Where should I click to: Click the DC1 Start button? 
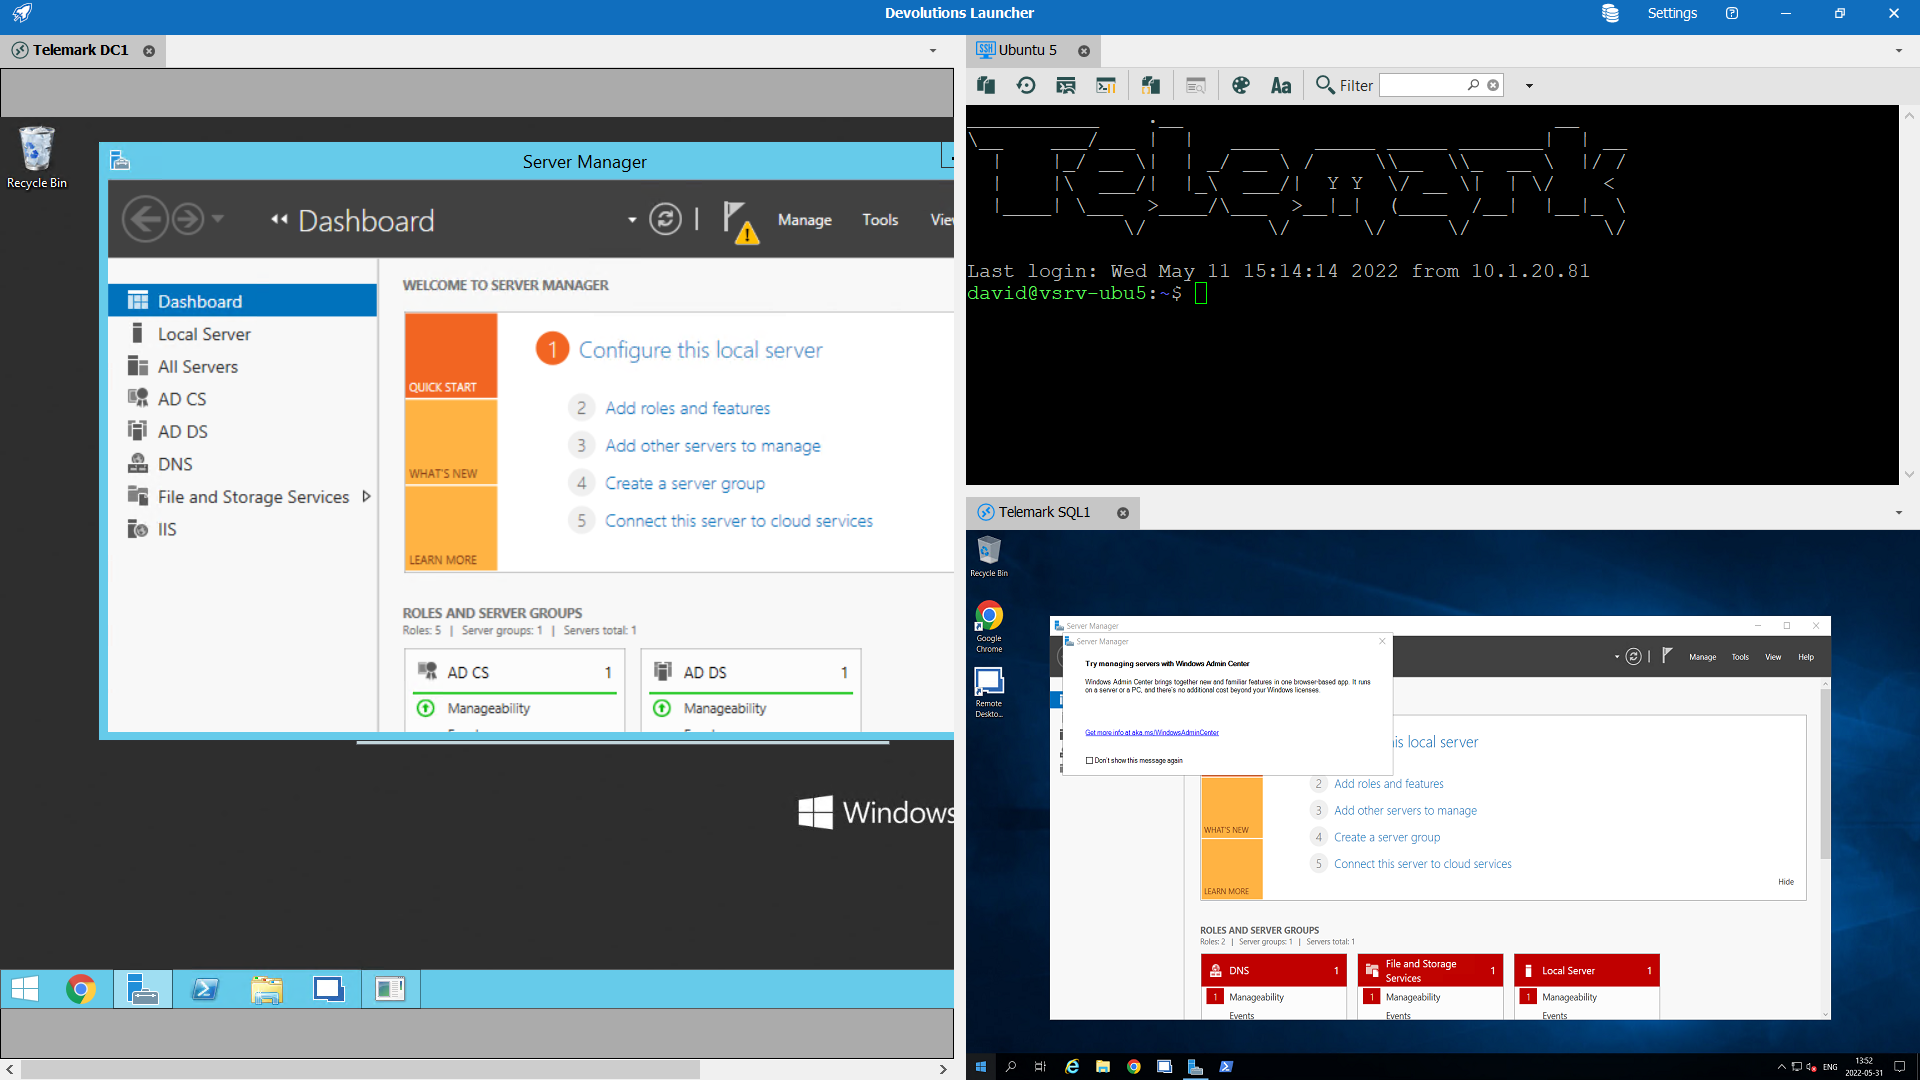[x=24, y=989]
